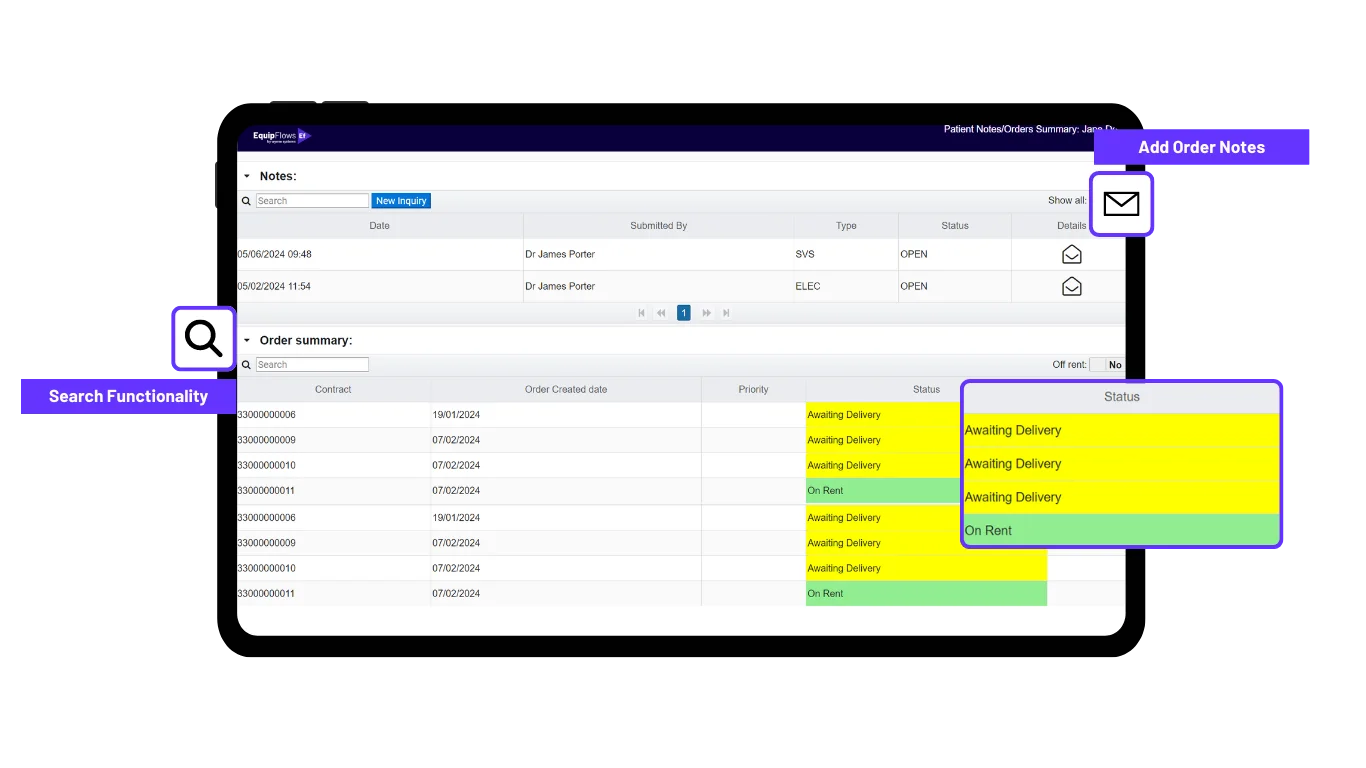Jump to last page of notes
This screenshot has height=768, width=1366.
point(726,313)
